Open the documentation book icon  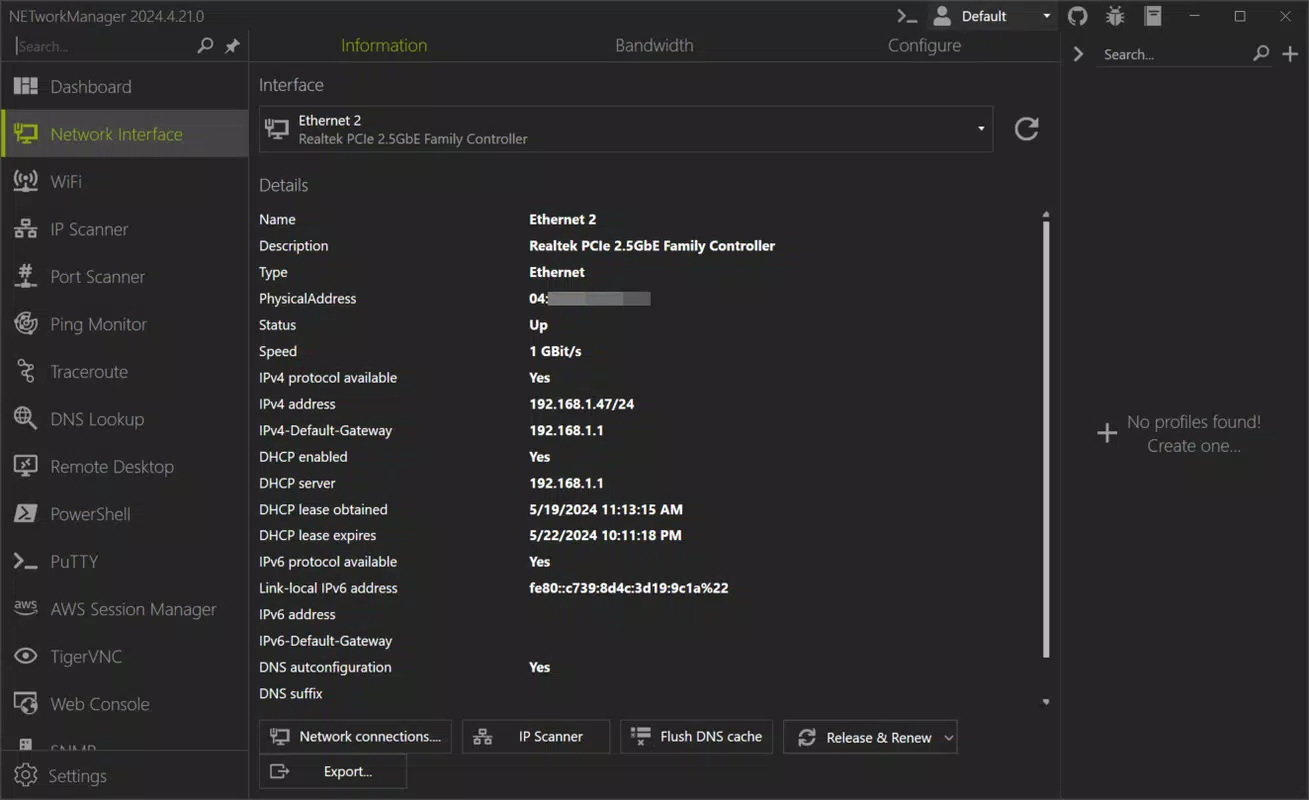point(1153,16)
